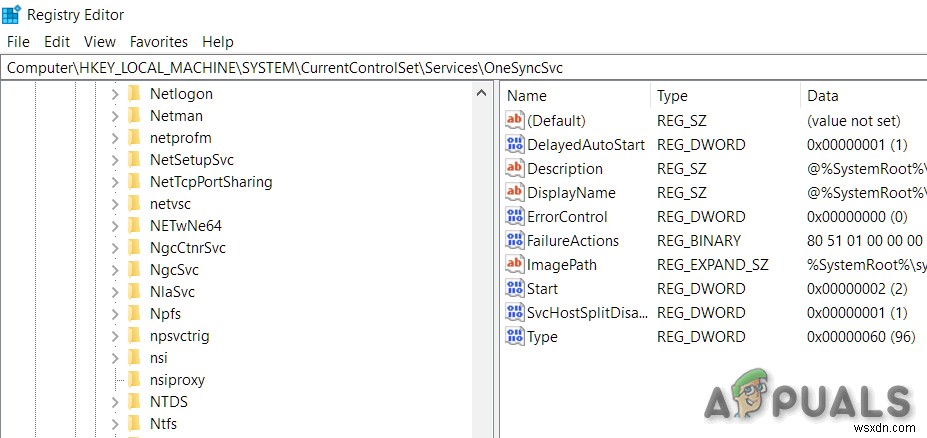Click the FailureActions binary value icon

tap(515, 241)
